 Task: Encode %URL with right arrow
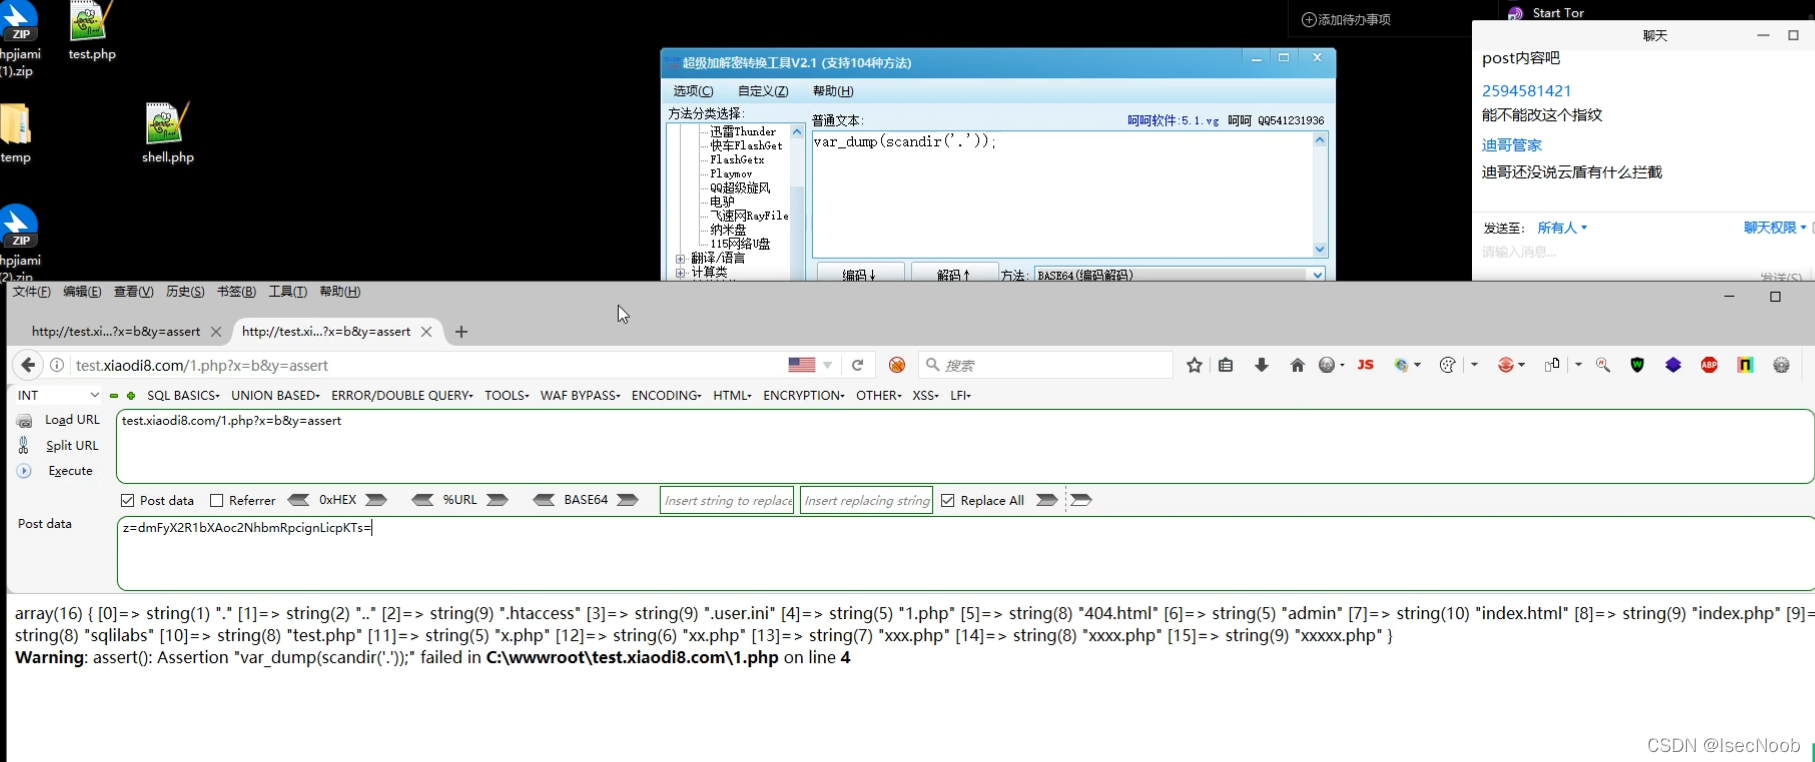(x=497, y=500)
